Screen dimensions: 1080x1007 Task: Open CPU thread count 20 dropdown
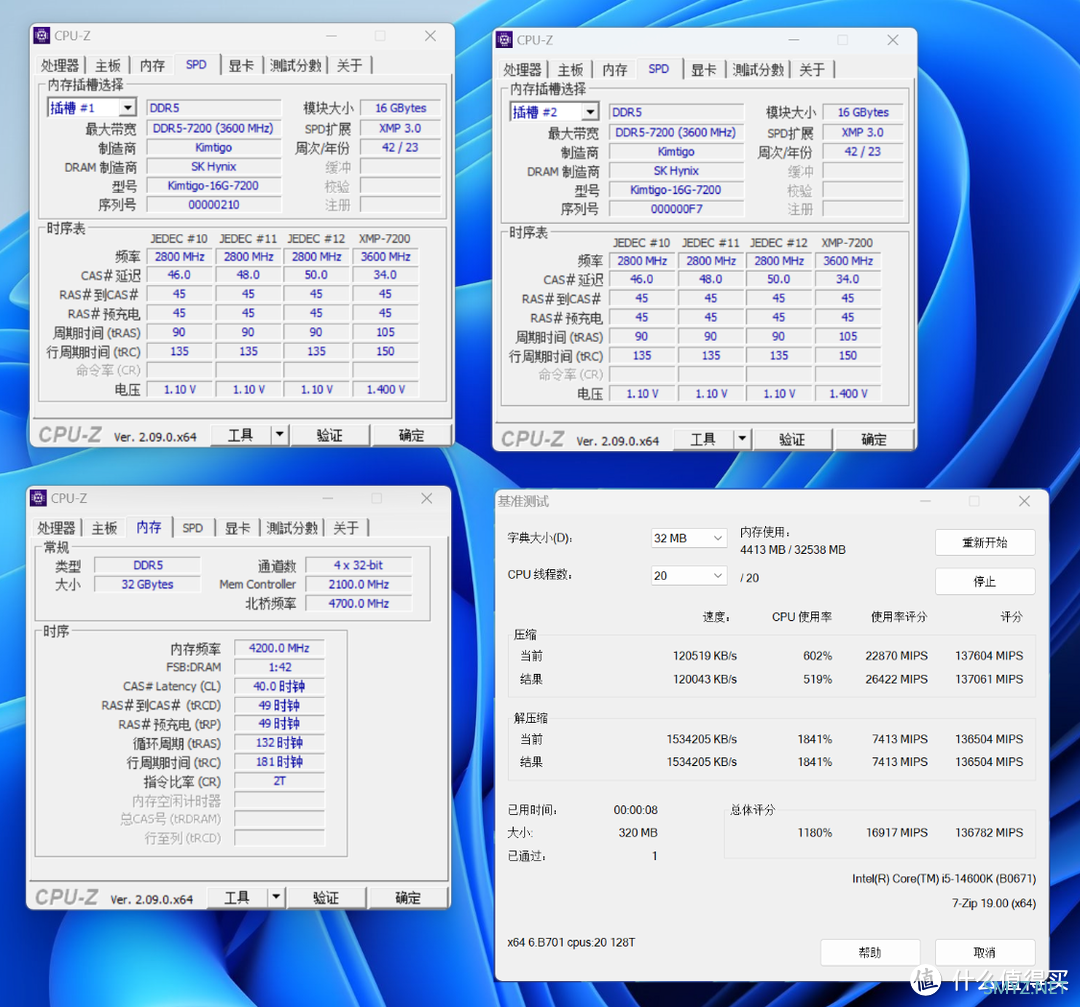pyautogui.click(x=689, y=575)
